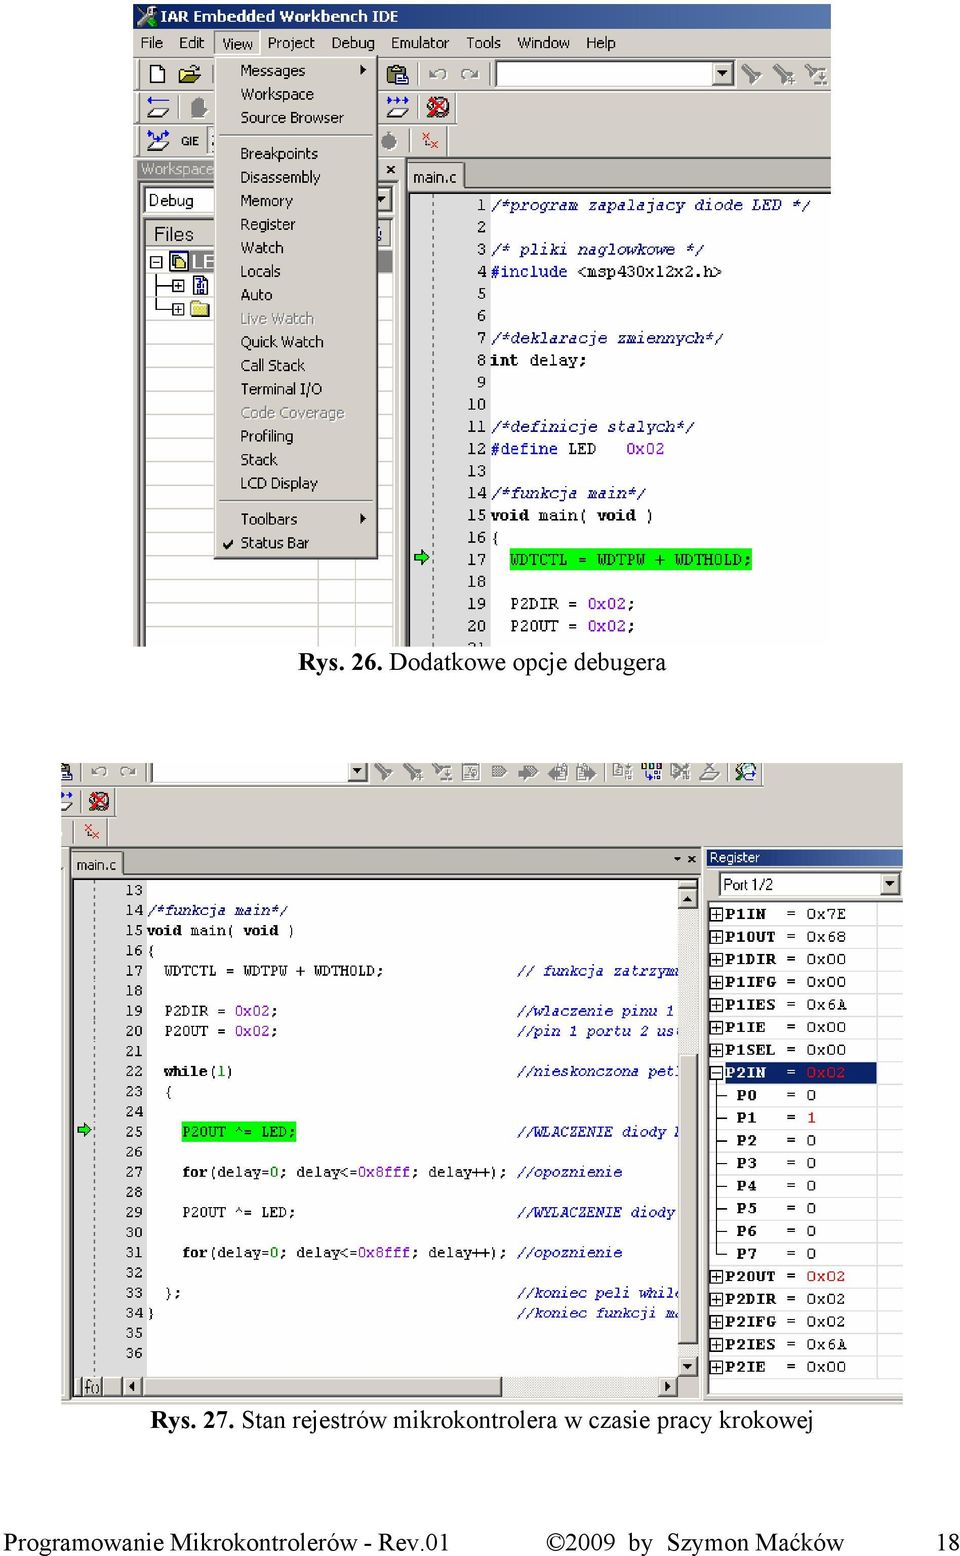The width and height of the screenshot is (960, 1556).
Task: Expand the P1SEL register
Action: point(716,1050)
